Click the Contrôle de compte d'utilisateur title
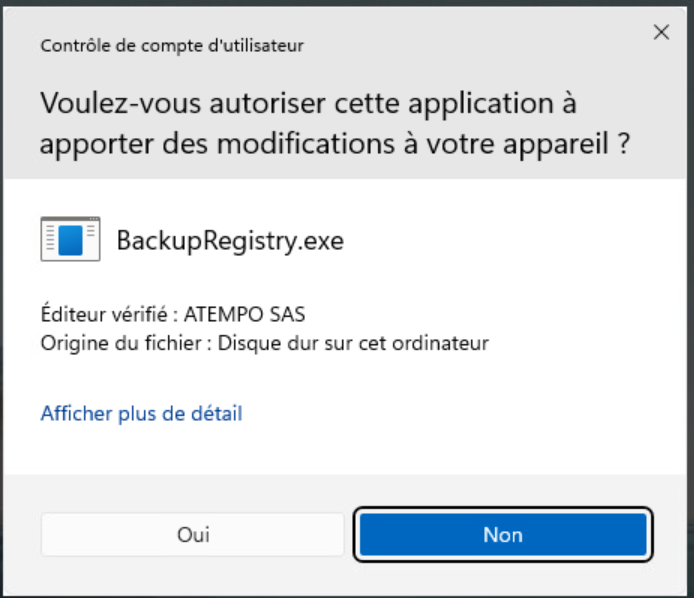Screen dimensions: 694x598 pos(172,45)
